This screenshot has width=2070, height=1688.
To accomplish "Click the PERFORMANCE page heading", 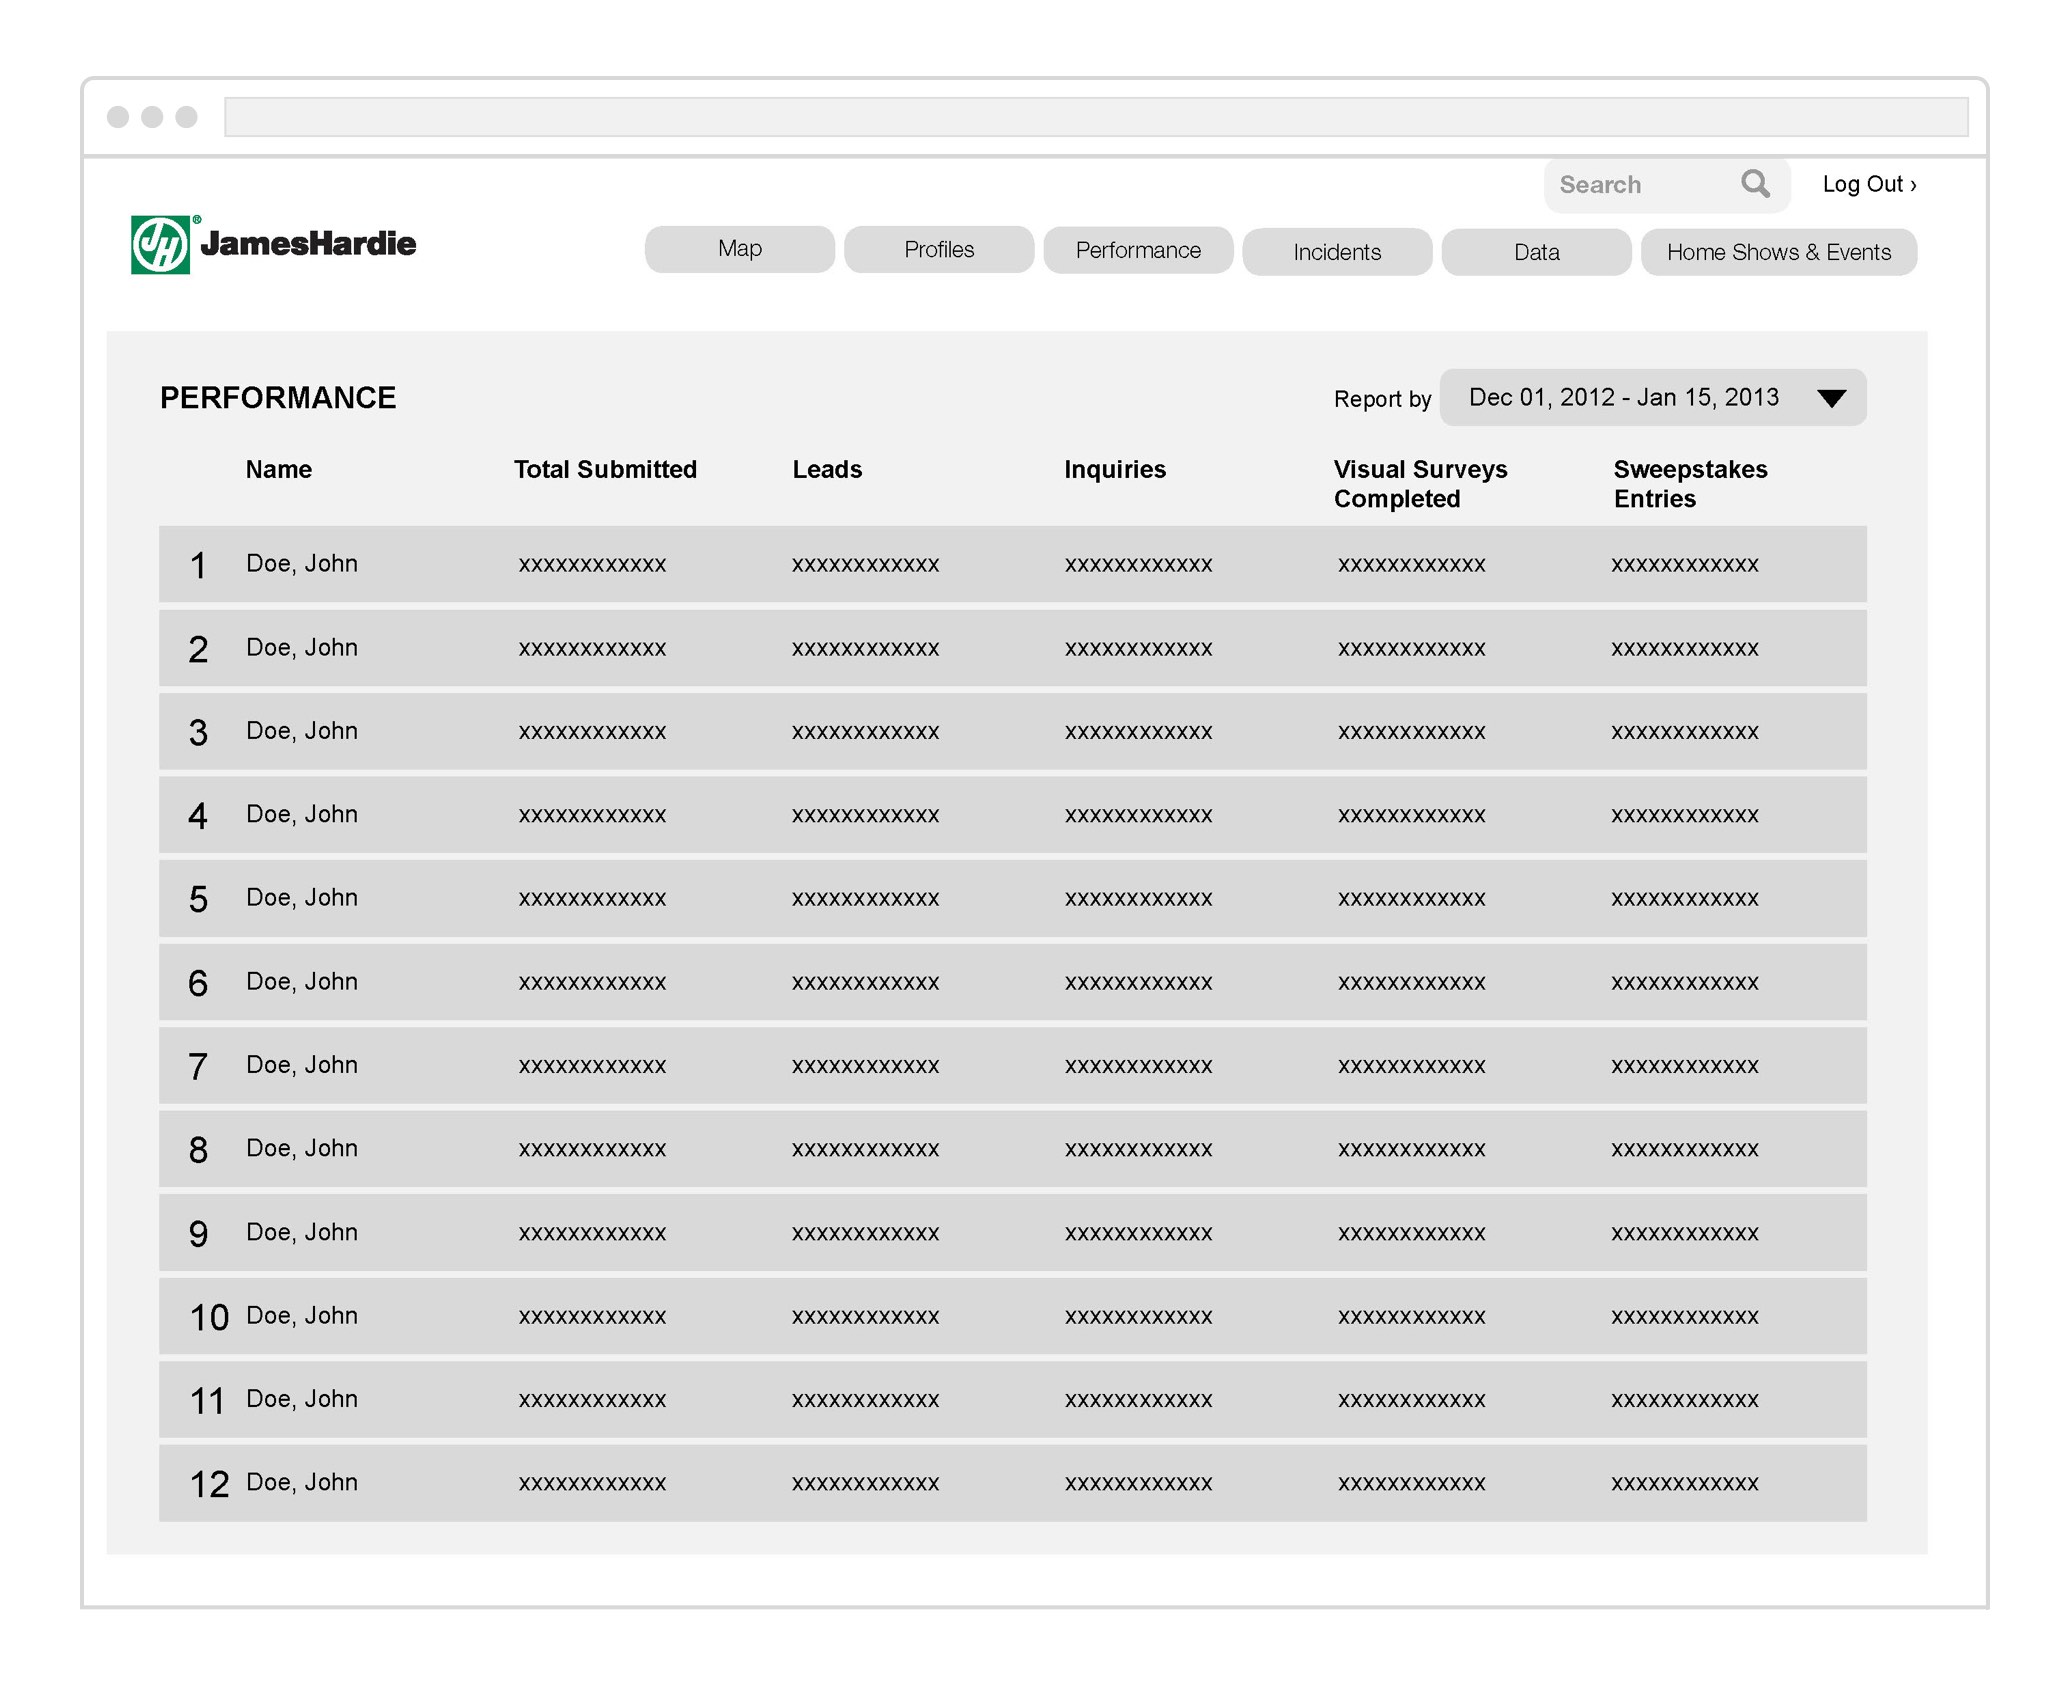I will [x=278, y=398].
